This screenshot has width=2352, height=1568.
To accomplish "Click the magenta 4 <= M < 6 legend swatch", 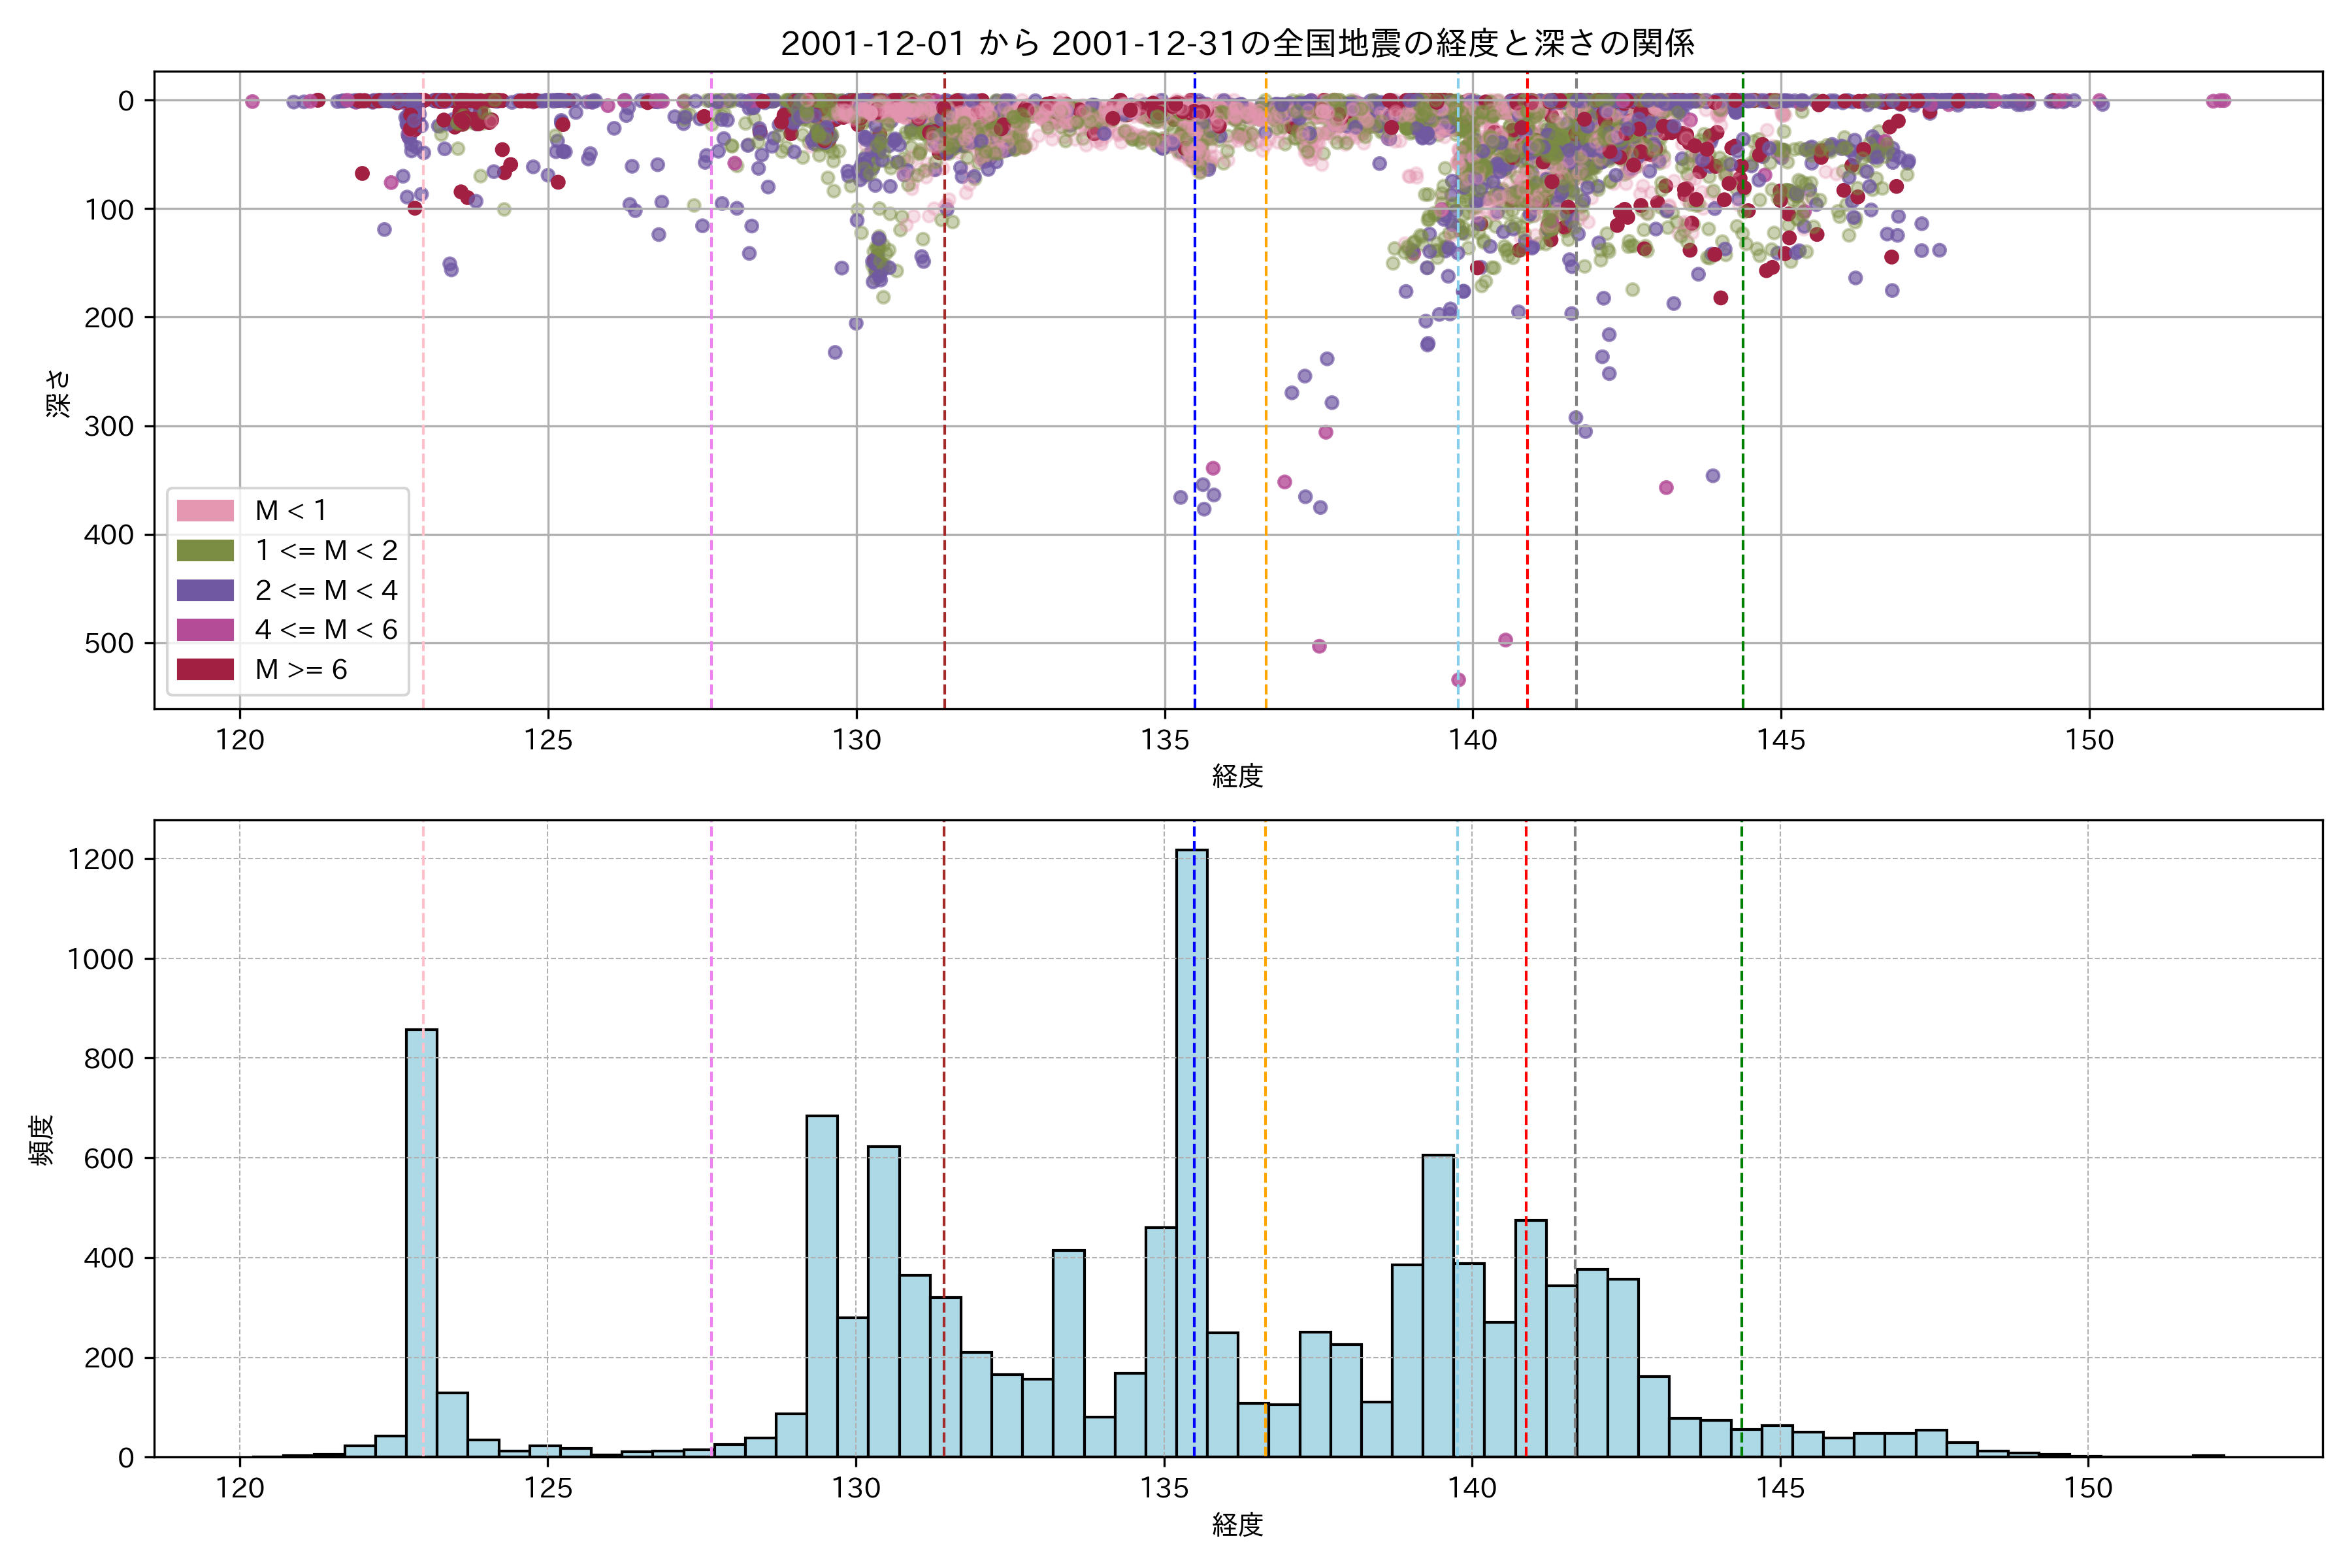I will (x=205, y=630).
